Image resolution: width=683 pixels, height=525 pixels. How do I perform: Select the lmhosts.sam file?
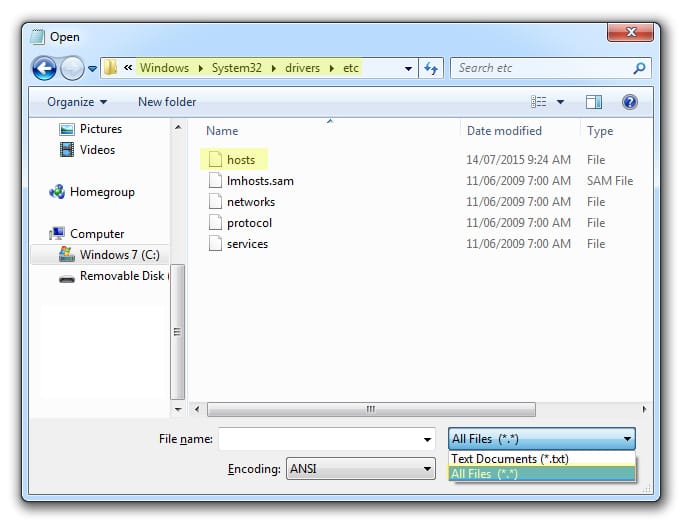[260, 181]
